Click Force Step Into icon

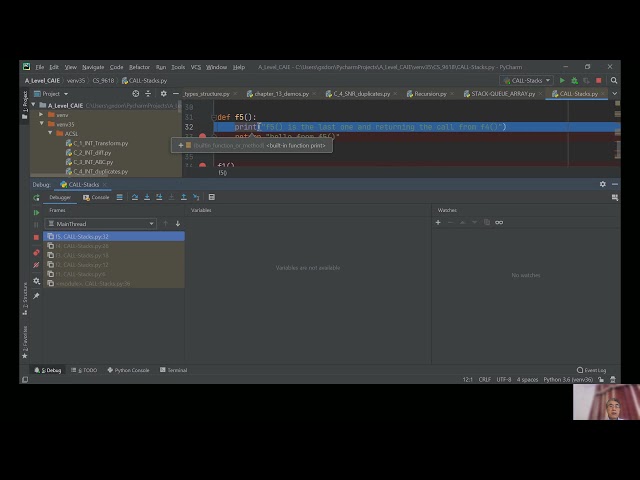pyautogui.click(x=171, y=197)
